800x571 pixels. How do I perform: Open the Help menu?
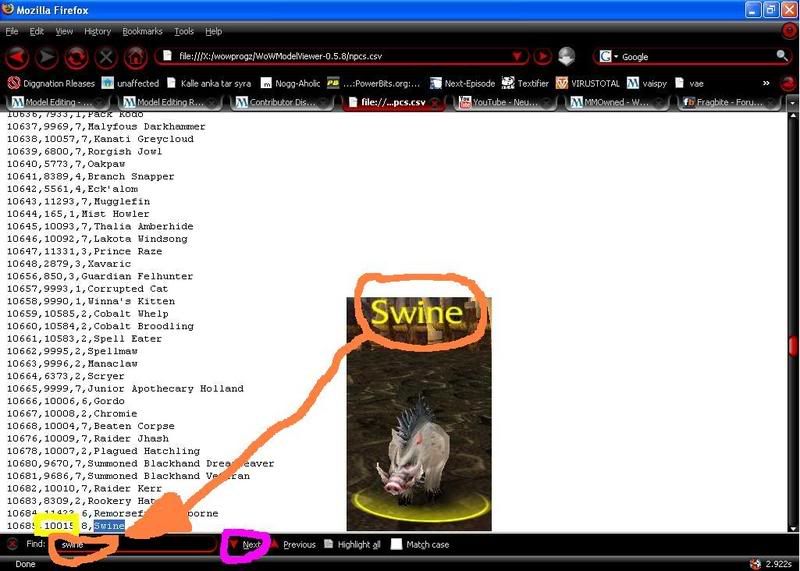[214, 32]
